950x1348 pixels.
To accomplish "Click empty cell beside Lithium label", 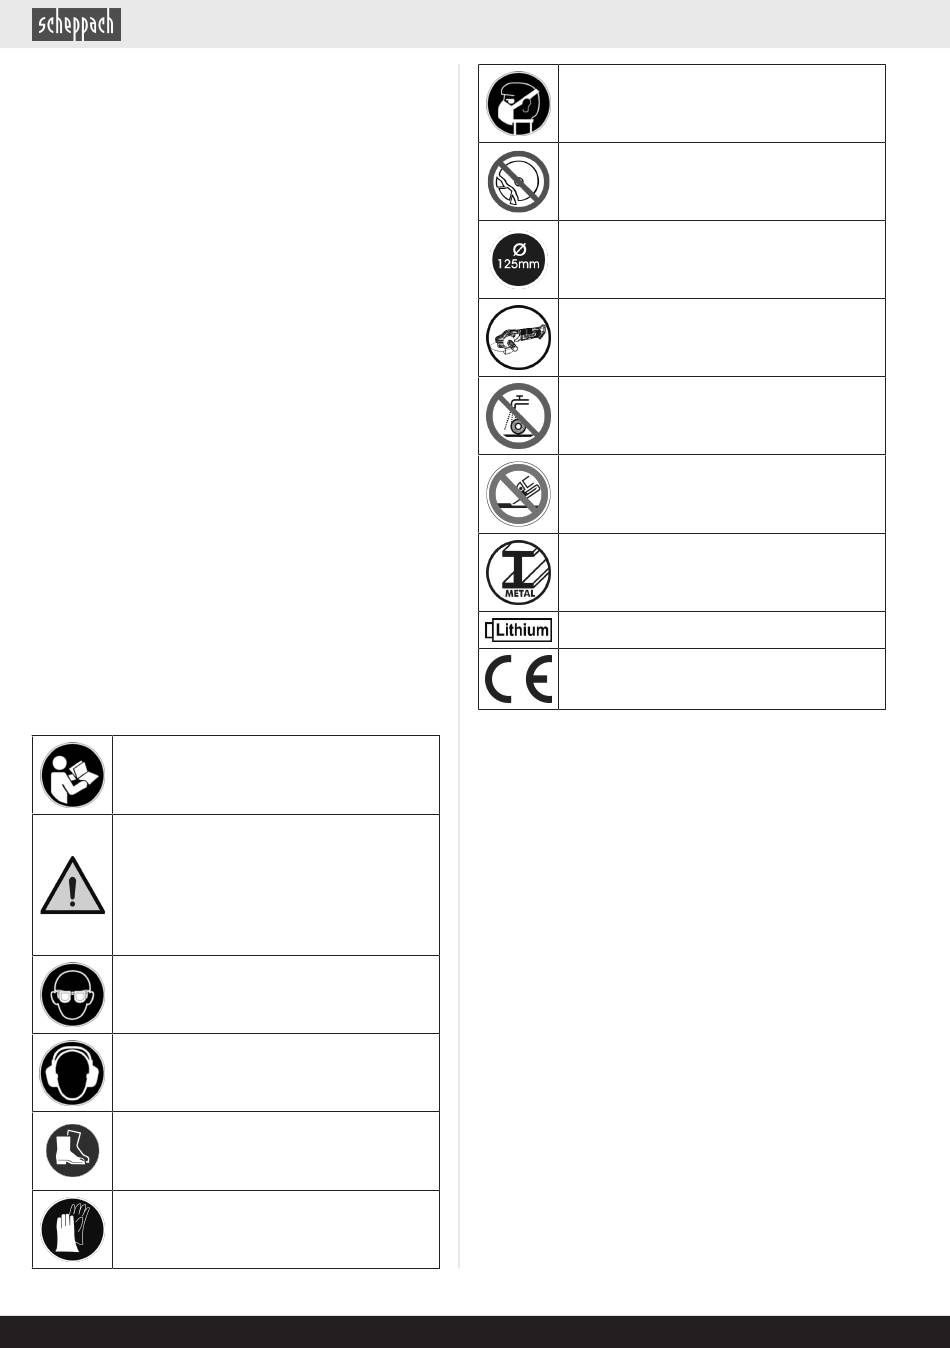I will point(721,630).
